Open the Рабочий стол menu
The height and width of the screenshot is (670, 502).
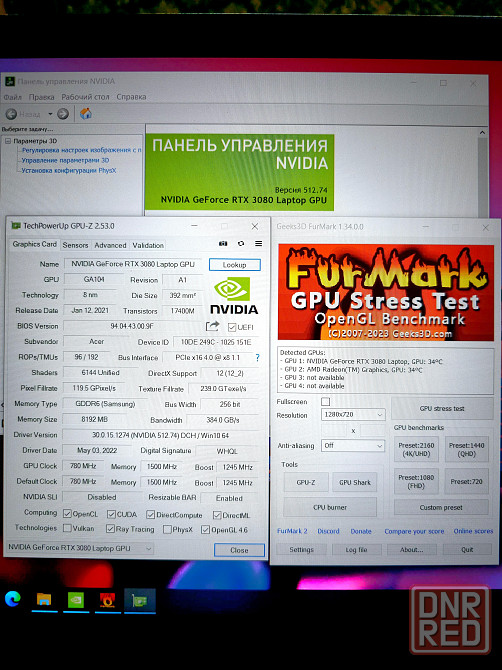click(x=85, y=97)
